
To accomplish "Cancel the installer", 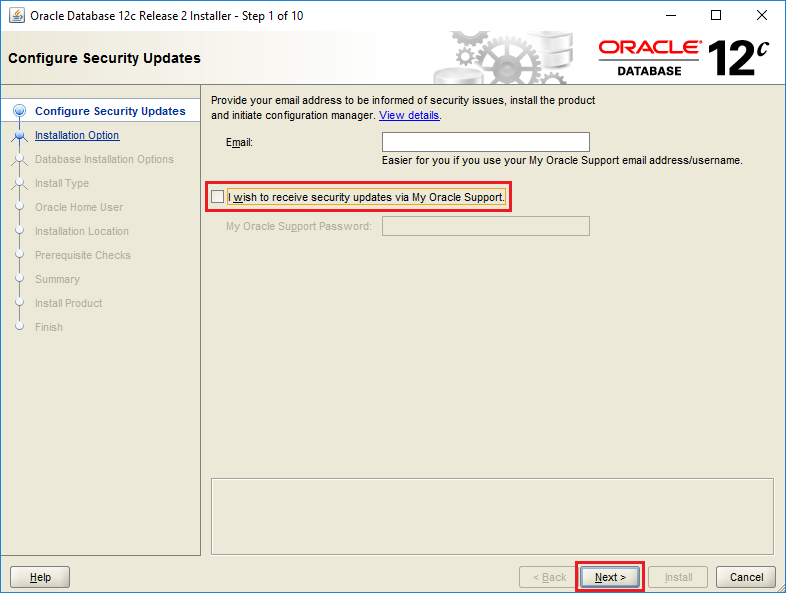I will pos(746,577).
